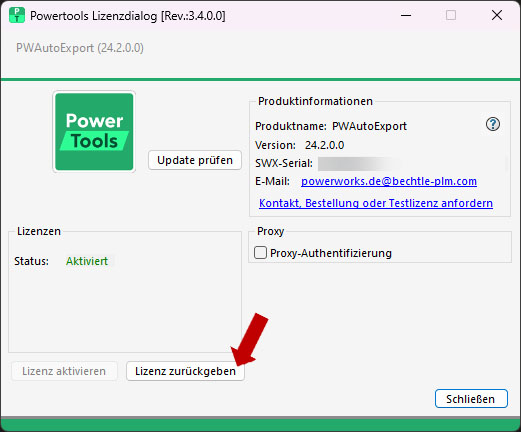This screenshot has width=521, height=432.
Task: Click the green Aktiviert status text
Action: point(87,261)
